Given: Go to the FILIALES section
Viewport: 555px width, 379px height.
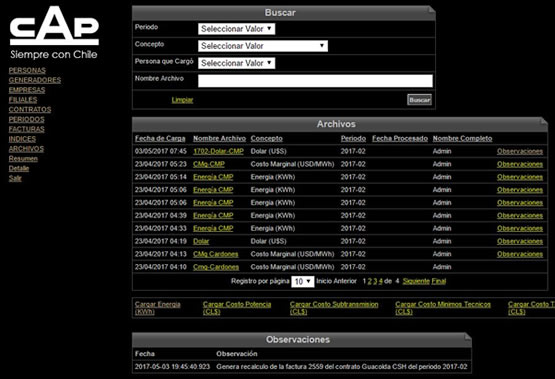Looking at the screenshot, I should [23, 100].
